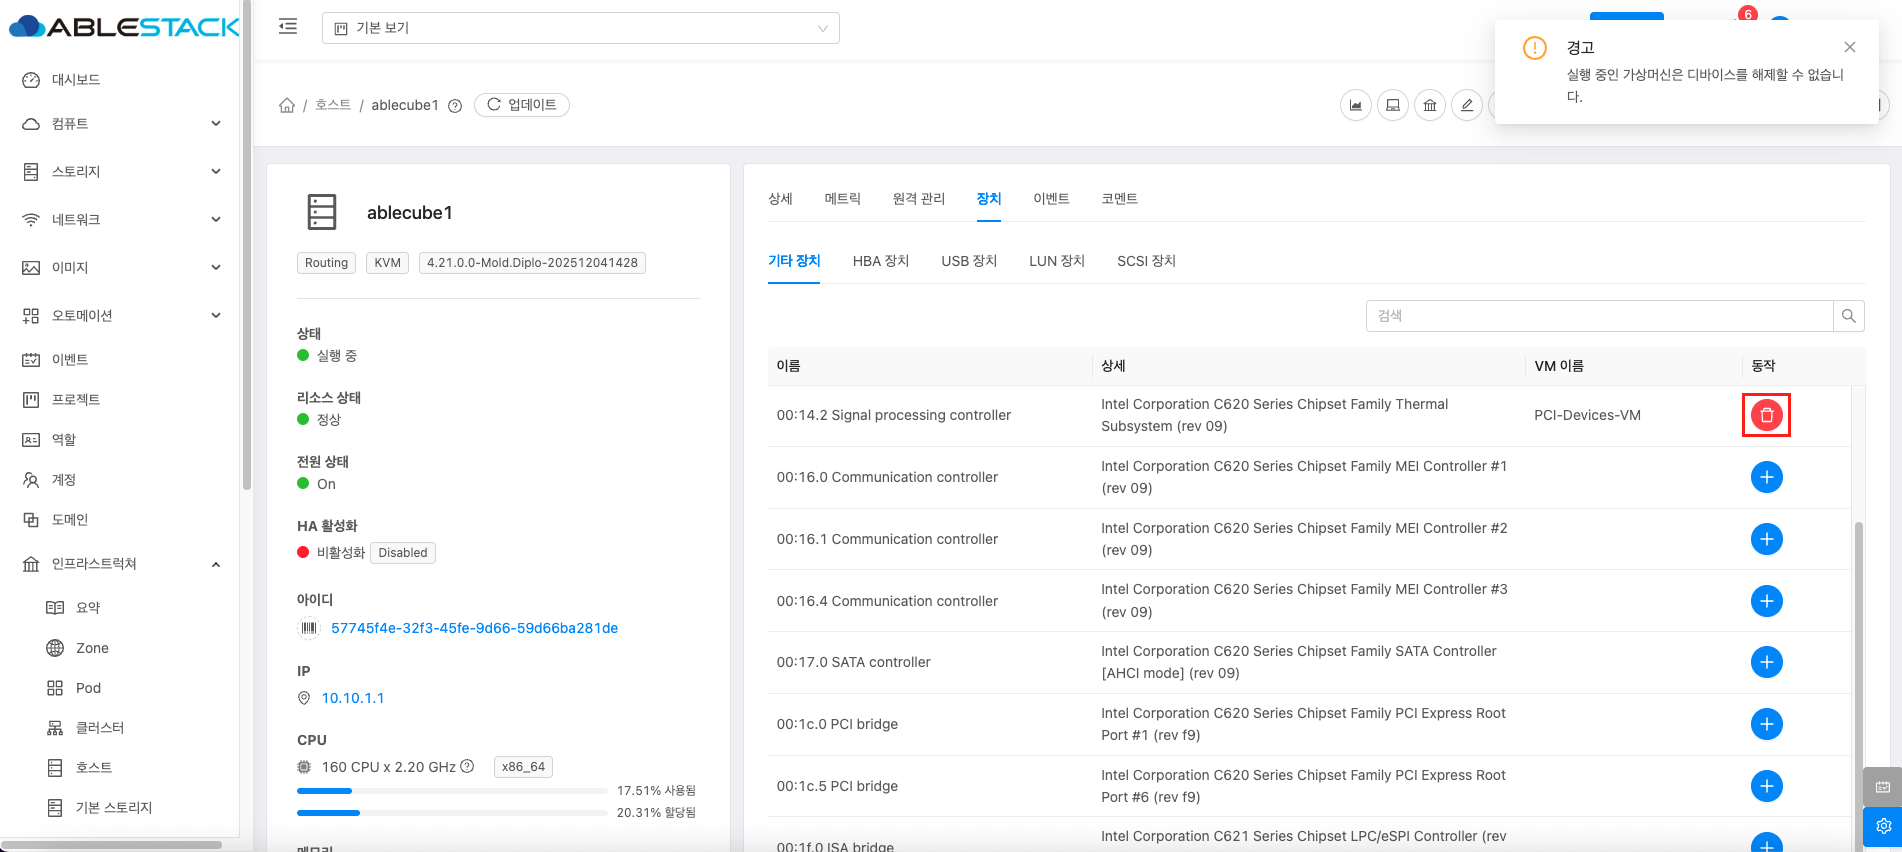The height and width of the screenshot is (852, 1902).
Task: Toggle the sidebar collapse menu icon
Action: 288,27
